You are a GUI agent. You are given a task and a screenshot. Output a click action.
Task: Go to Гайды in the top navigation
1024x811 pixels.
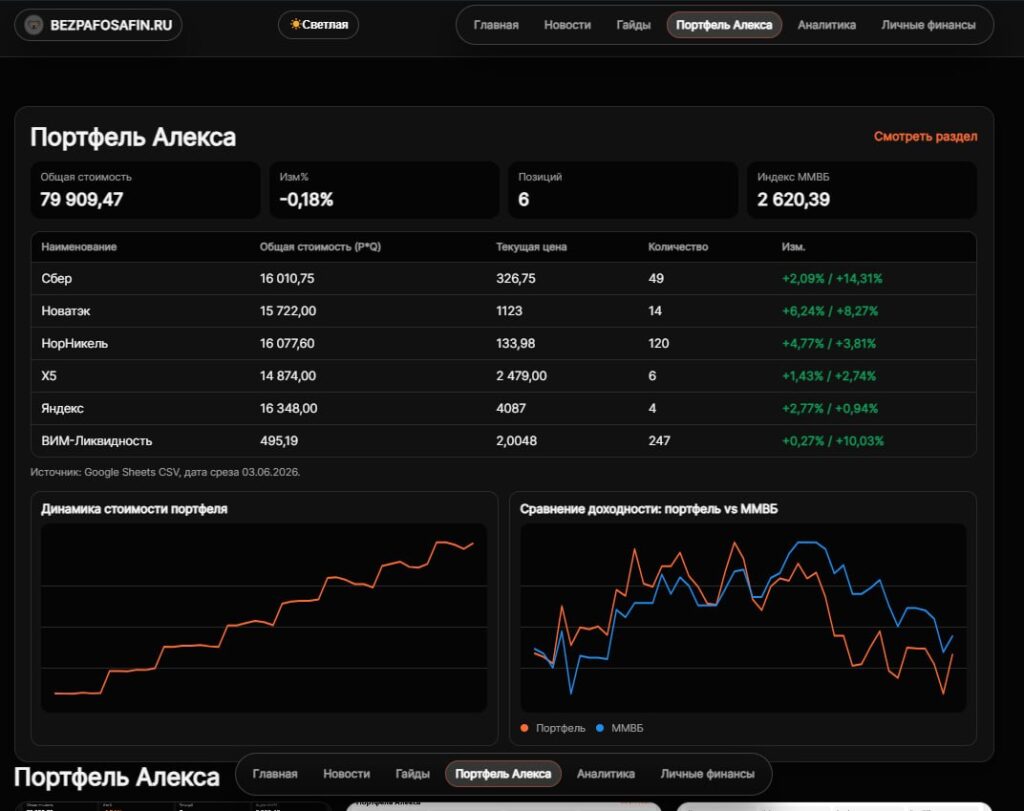point(633,25)
